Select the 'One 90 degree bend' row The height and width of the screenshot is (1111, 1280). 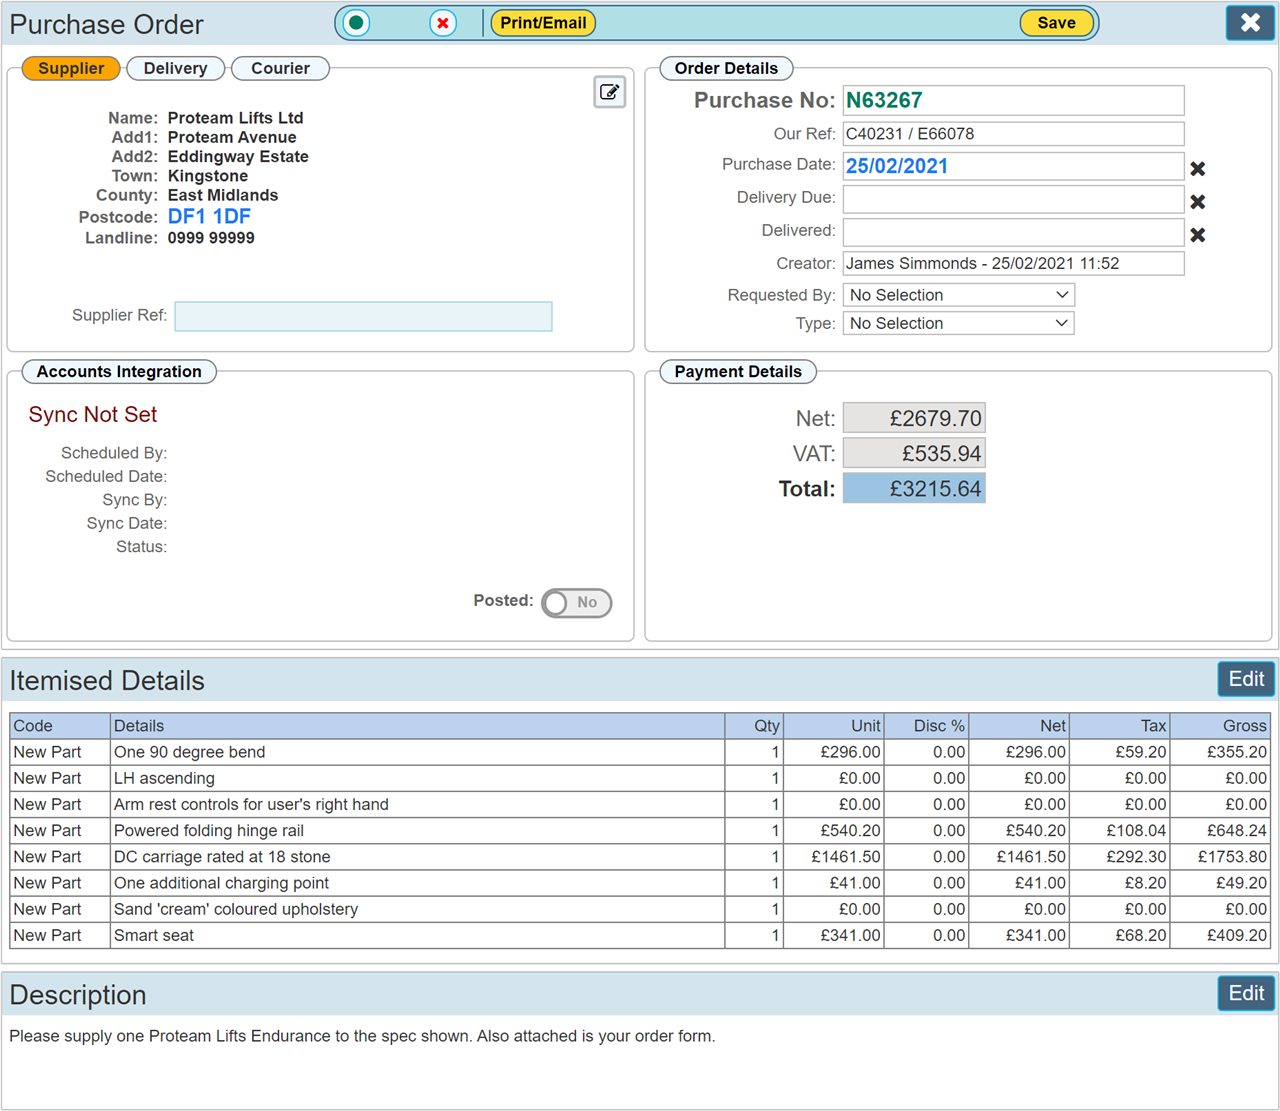(x=640, y=752)
